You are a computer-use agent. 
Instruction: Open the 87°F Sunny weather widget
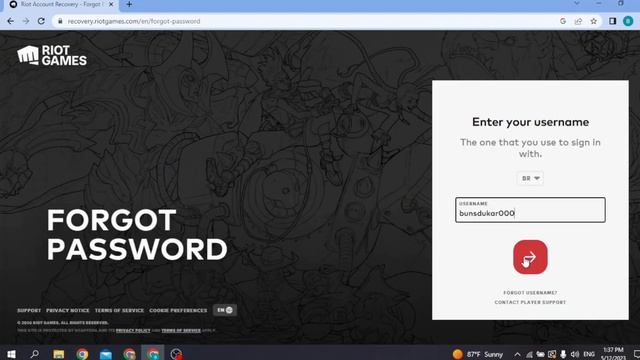pyautogui.click(x=478, y=354)
